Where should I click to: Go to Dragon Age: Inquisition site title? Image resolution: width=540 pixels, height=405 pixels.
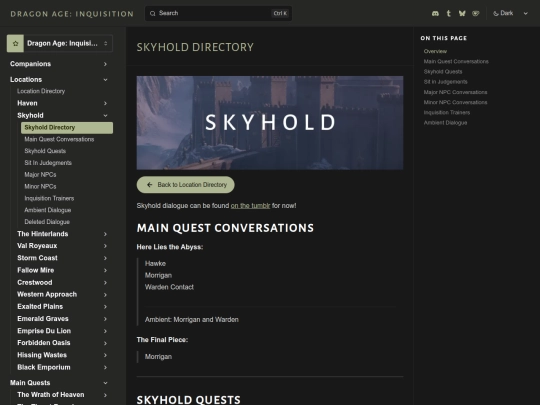pos(72,14)
